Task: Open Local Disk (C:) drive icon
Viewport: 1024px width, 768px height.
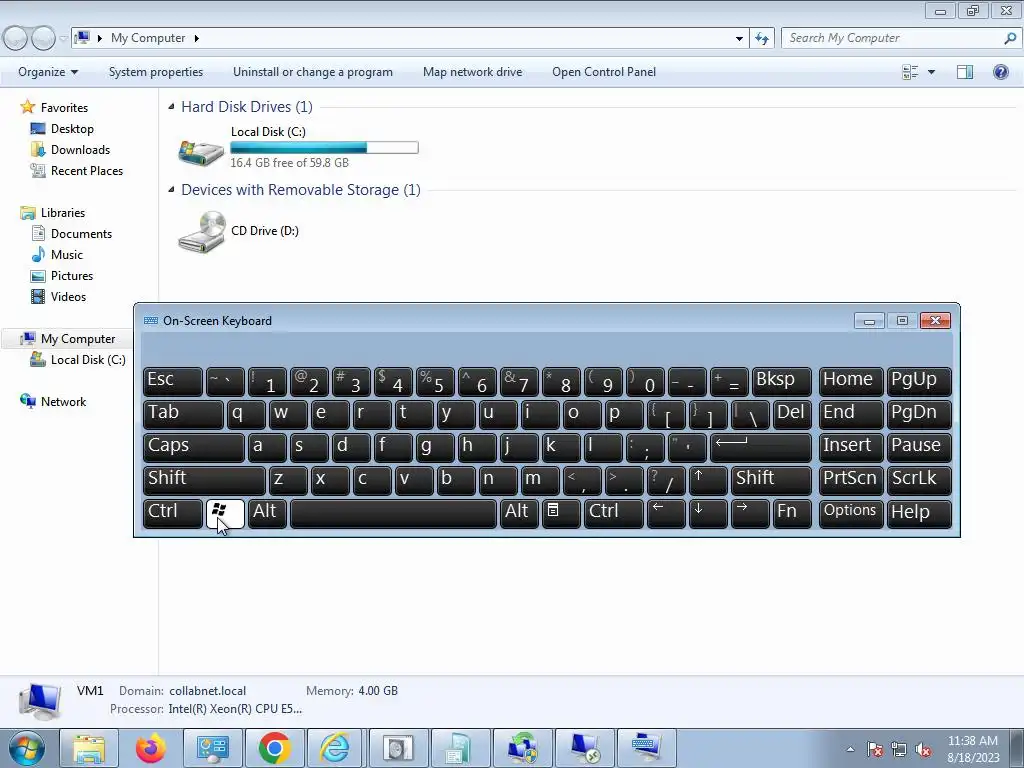Action: pyautogui.click(x=201, y=151)
